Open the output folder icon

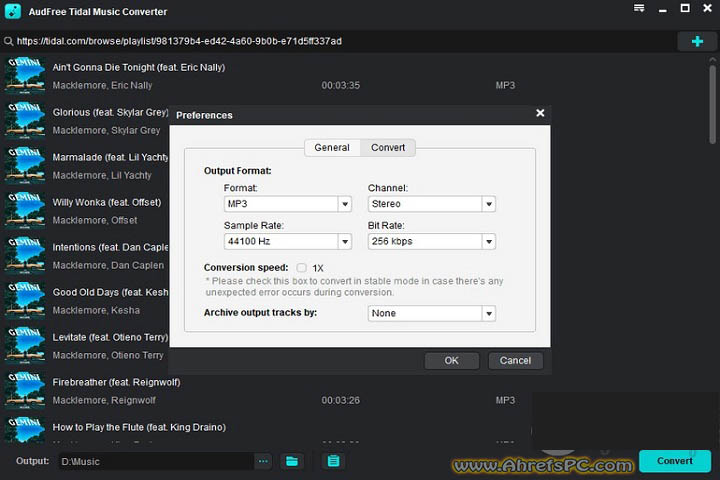click(292, 461)
